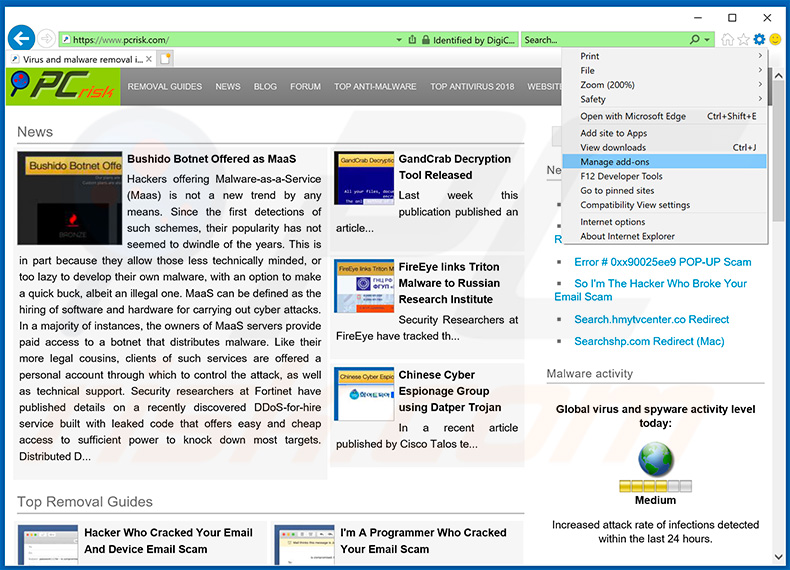The height and width of the screenshot is (570, 790).
Task: Open TOP ANTI-MALWARE nav link
Action: (375, 87)
